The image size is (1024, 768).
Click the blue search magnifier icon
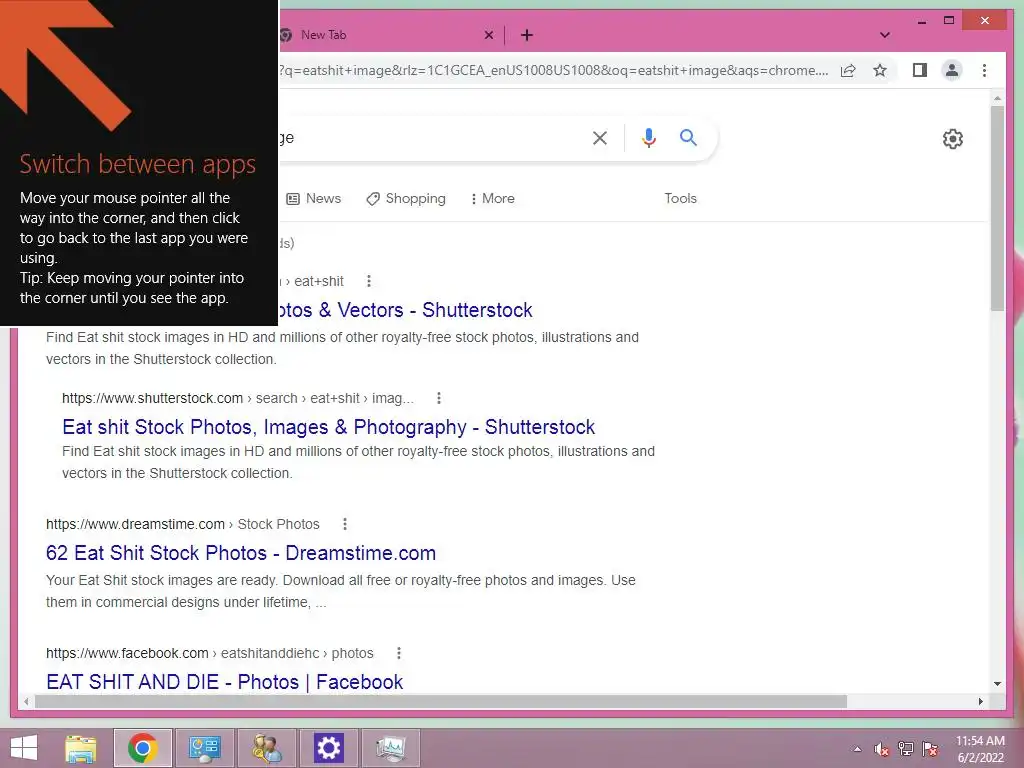click(688, 138)
